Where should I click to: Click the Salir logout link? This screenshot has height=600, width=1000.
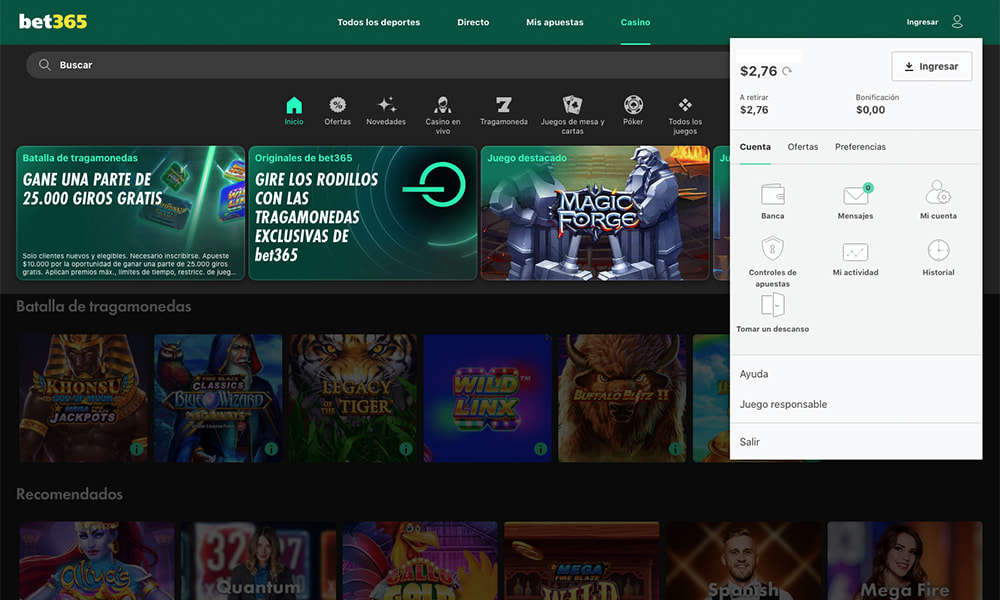(x=750, y=442)
